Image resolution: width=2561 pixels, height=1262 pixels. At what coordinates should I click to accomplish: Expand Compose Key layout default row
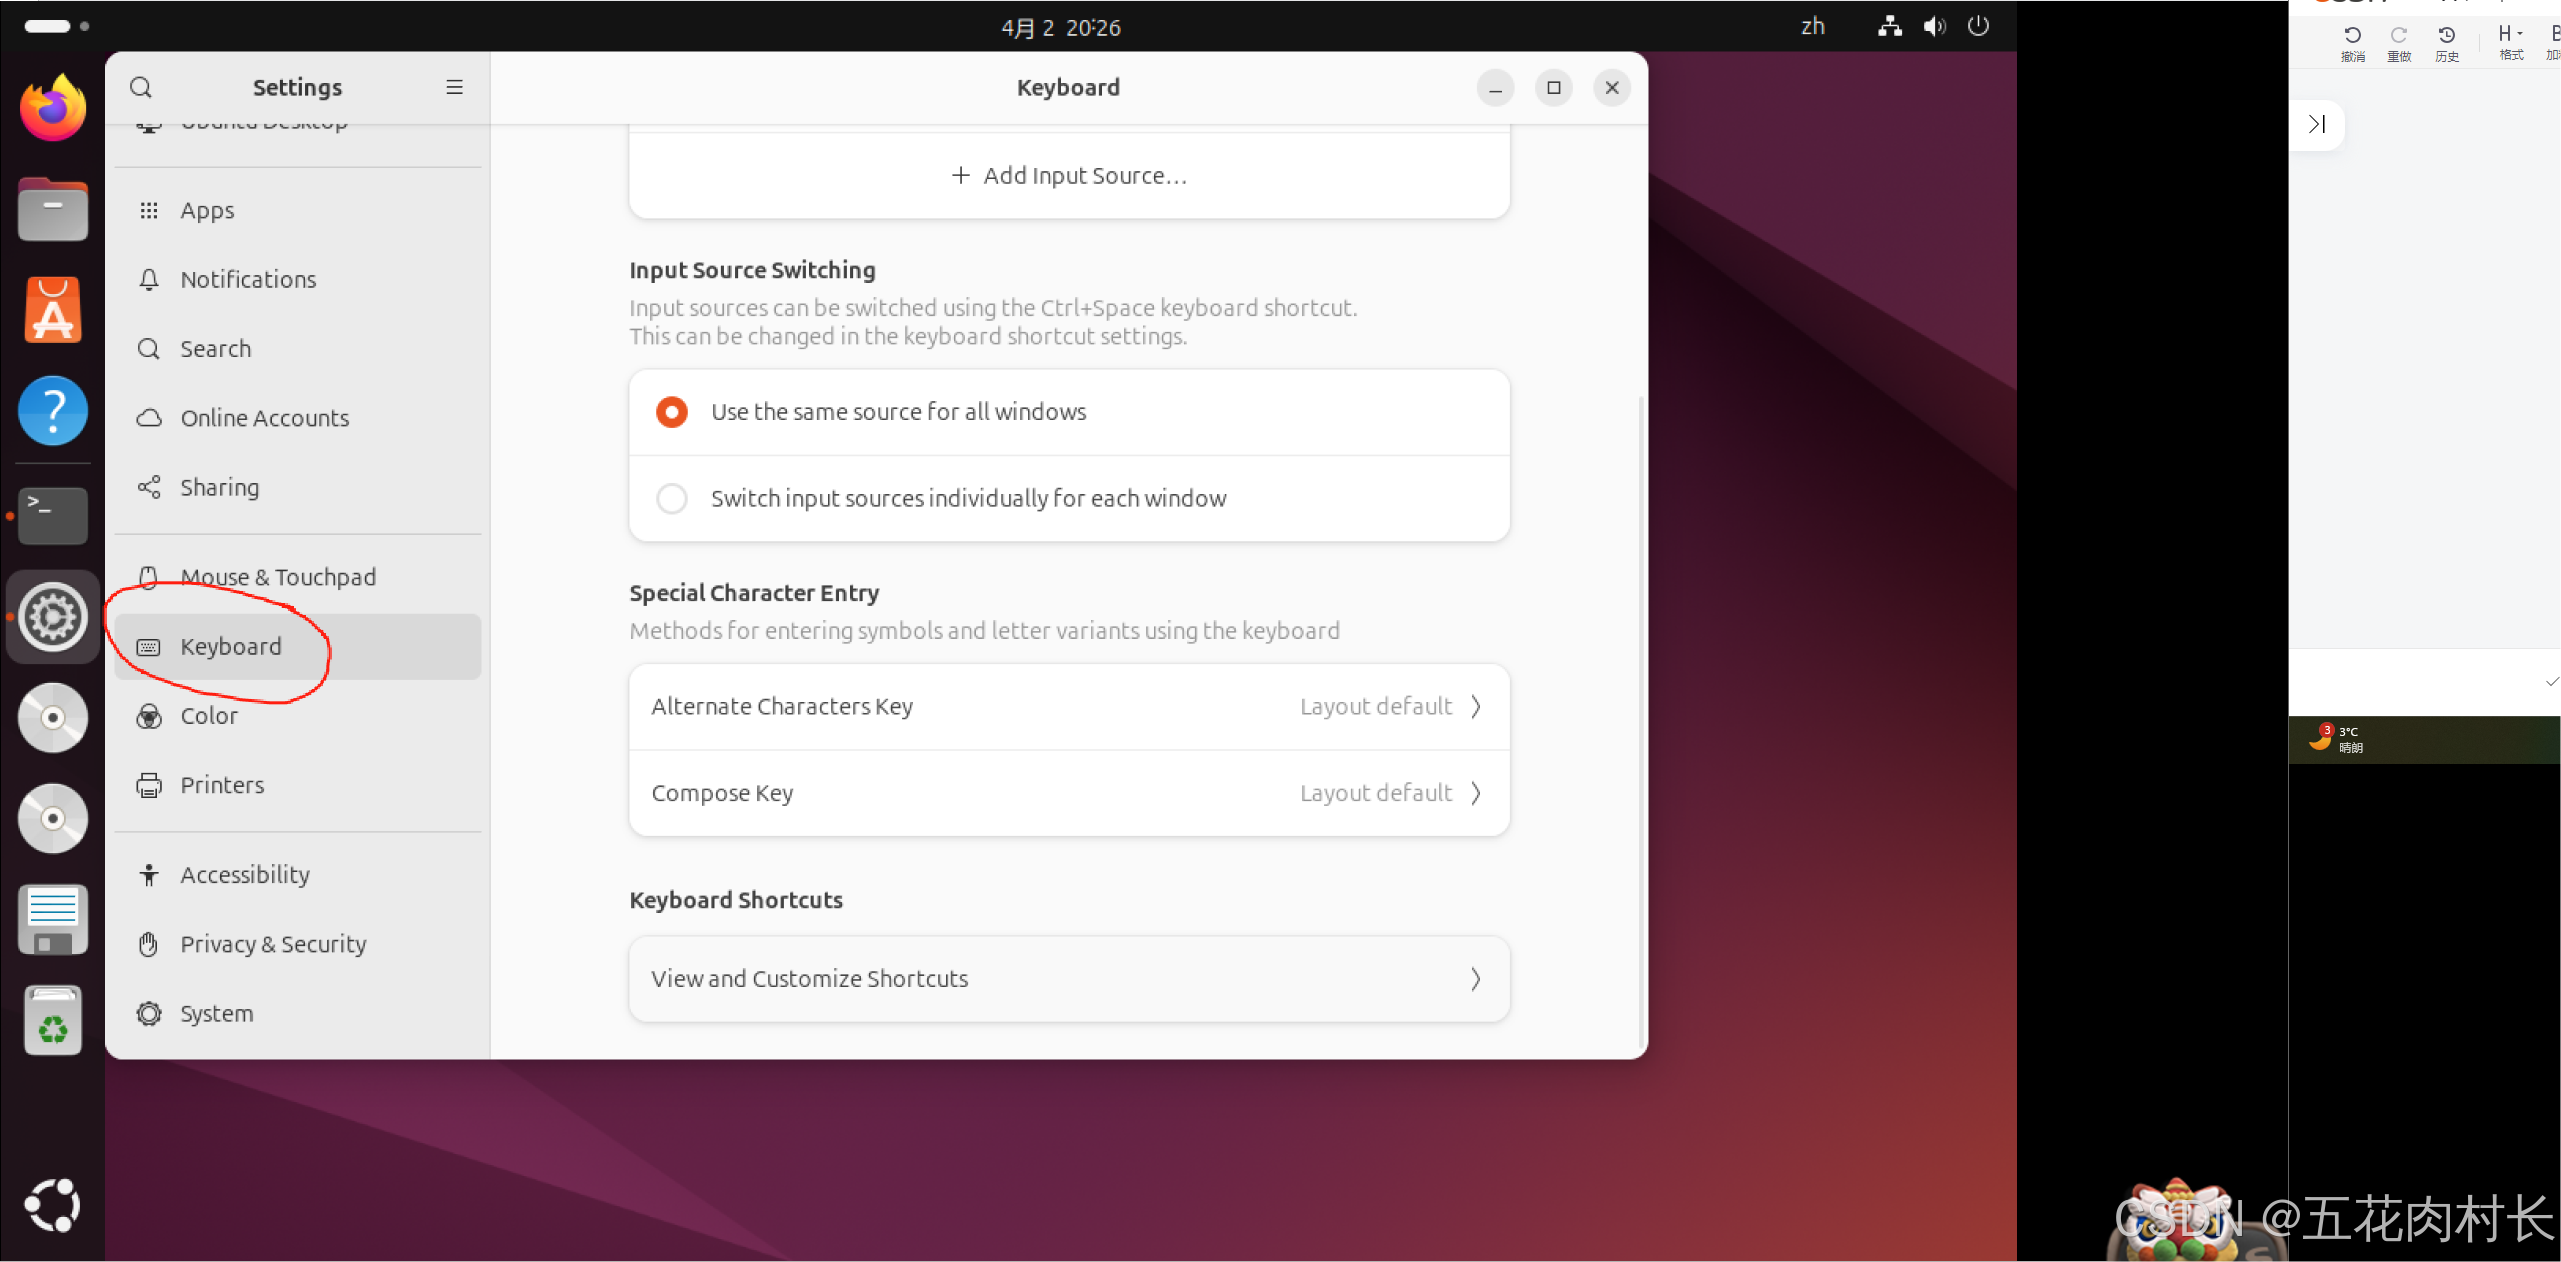[x=1068, y=793]
